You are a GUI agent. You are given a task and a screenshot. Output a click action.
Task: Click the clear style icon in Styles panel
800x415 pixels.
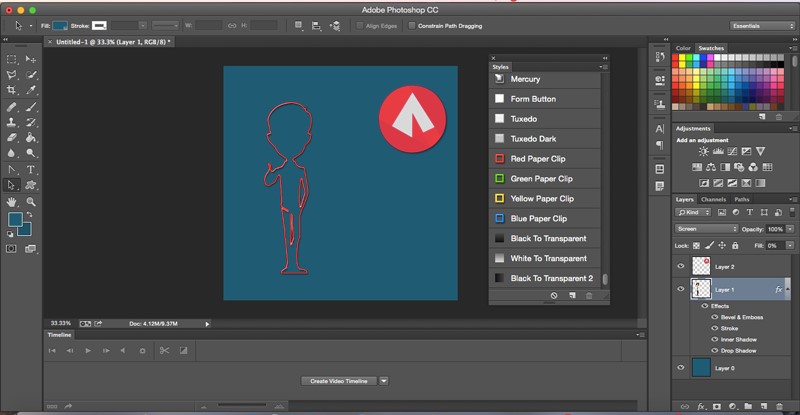tap(554, 296)
